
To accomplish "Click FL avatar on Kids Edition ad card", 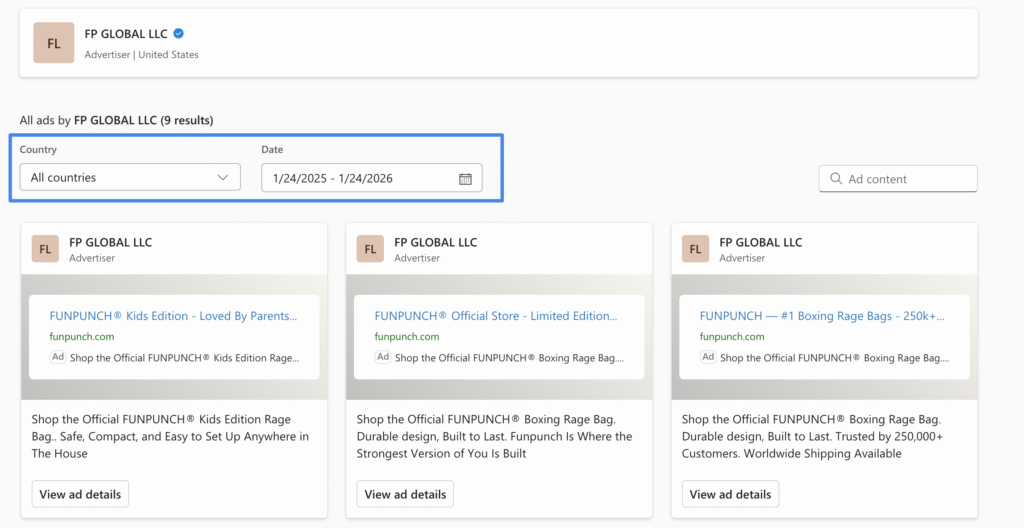I will (x=45, y=249).
